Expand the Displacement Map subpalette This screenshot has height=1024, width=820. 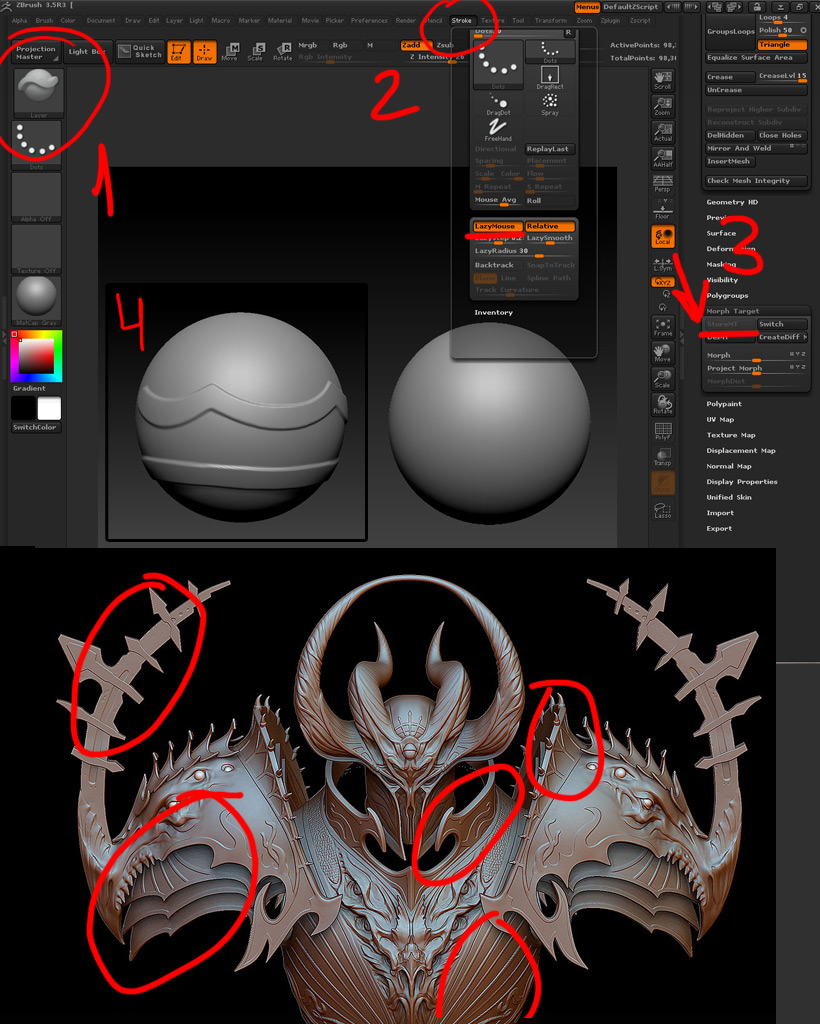point(741,451)
